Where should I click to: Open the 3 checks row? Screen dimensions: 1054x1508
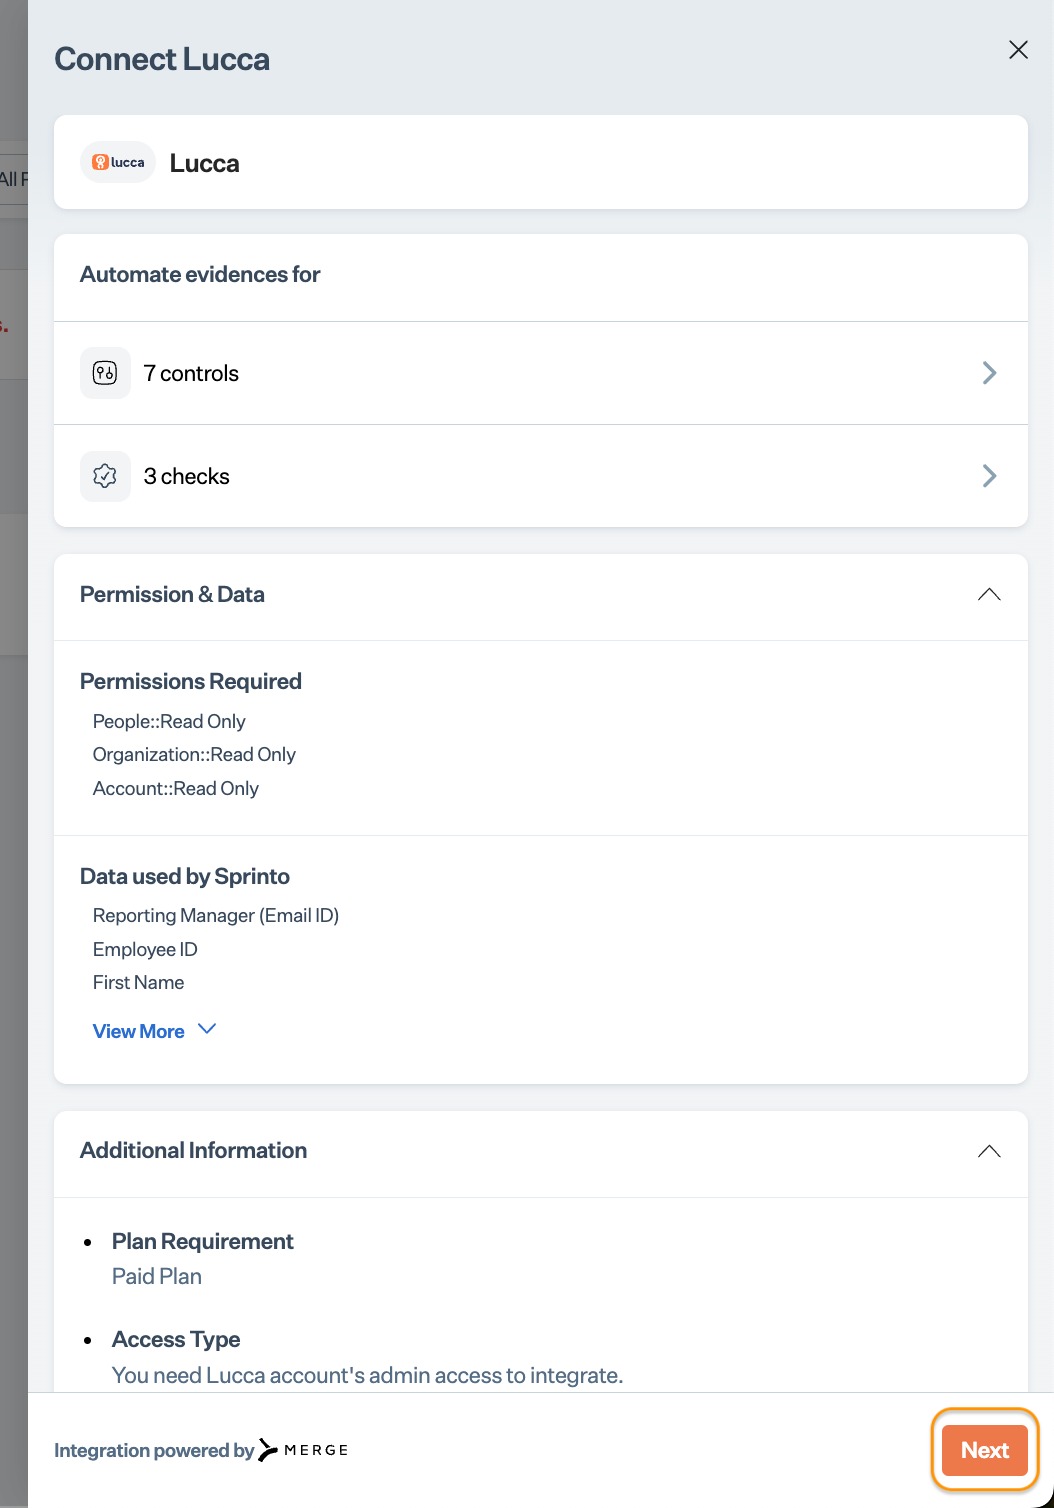pos(541,476)
